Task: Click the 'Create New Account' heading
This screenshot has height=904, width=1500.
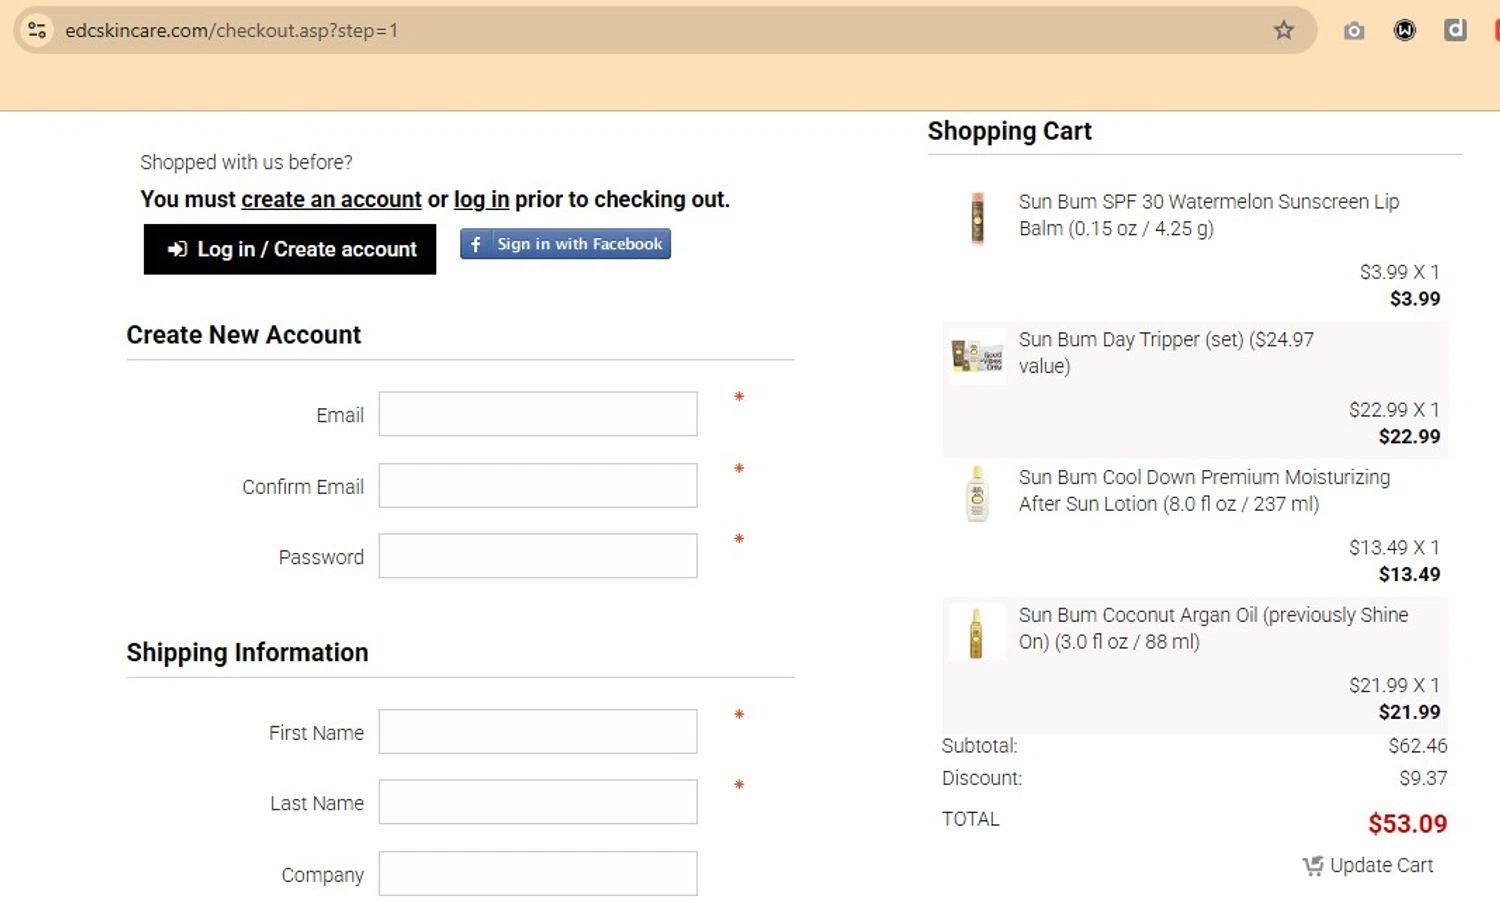Action: [x=243, y=335]
